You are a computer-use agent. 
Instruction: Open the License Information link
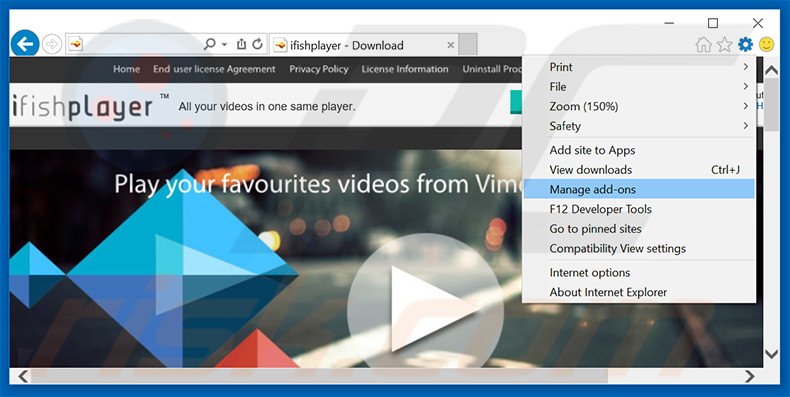click(405, 70)
